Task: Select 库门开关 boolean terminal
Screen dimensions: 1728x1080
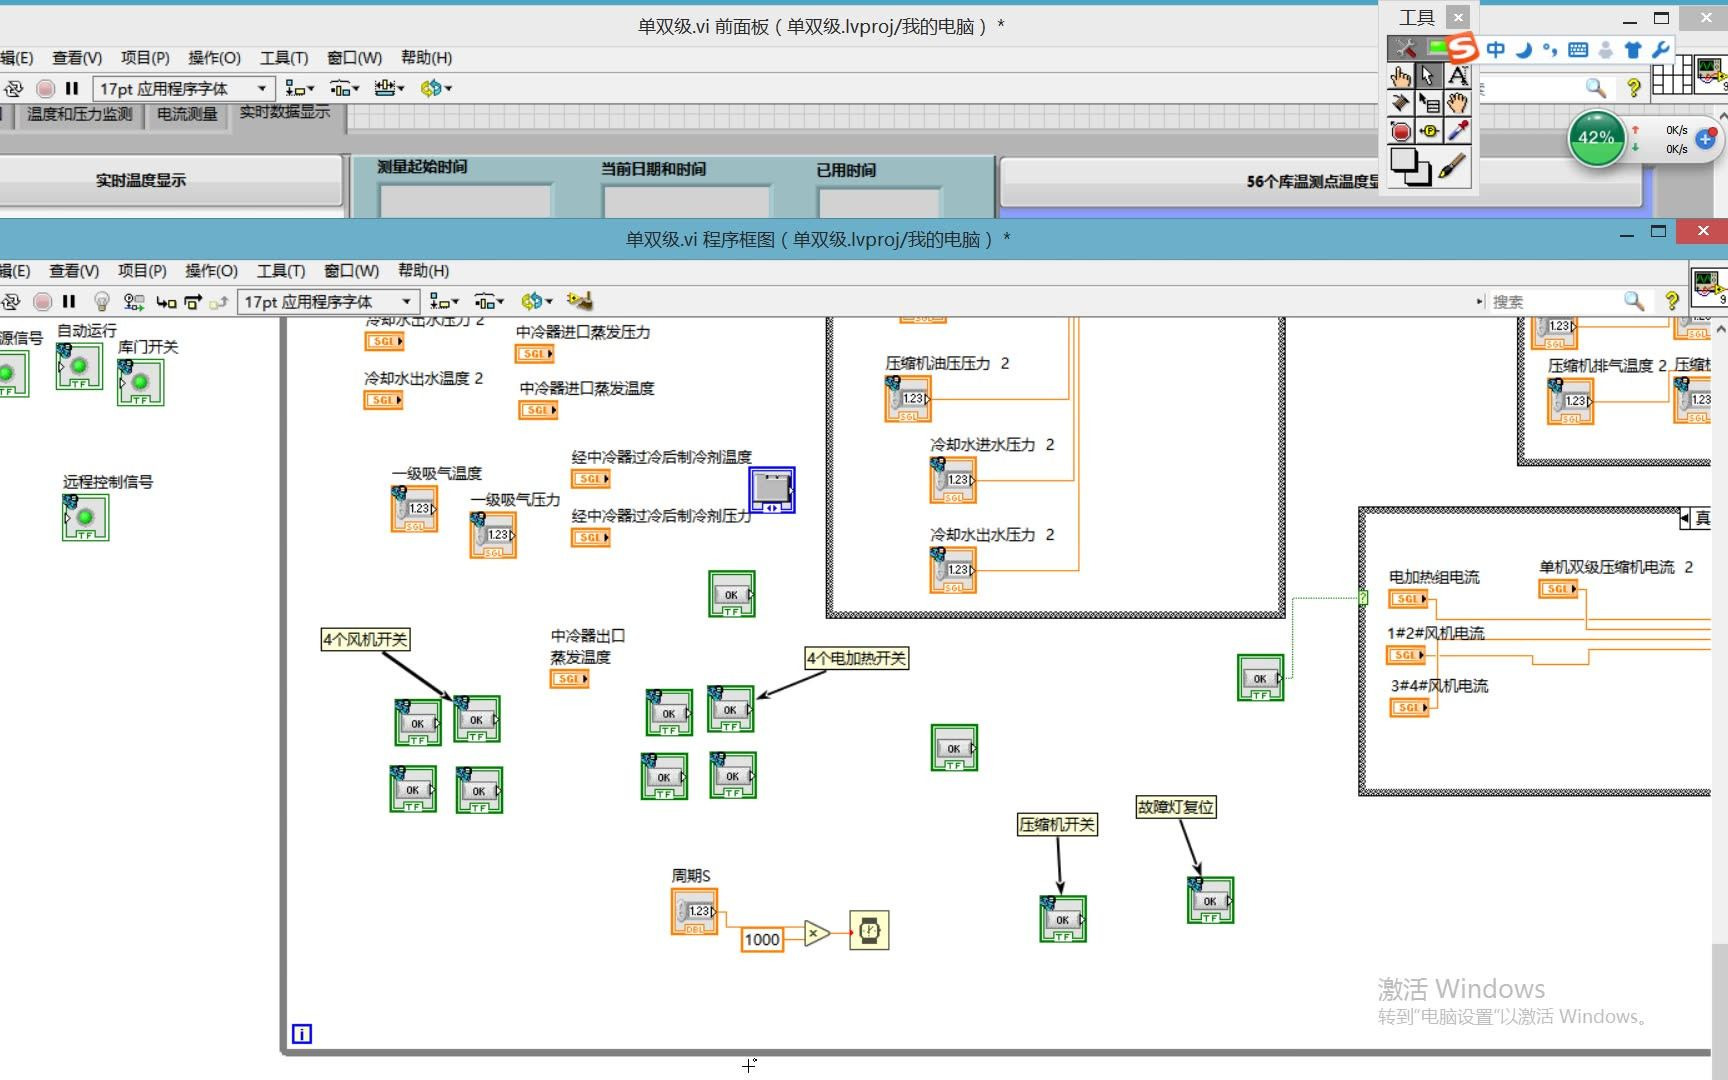Action: pos(140,382)
